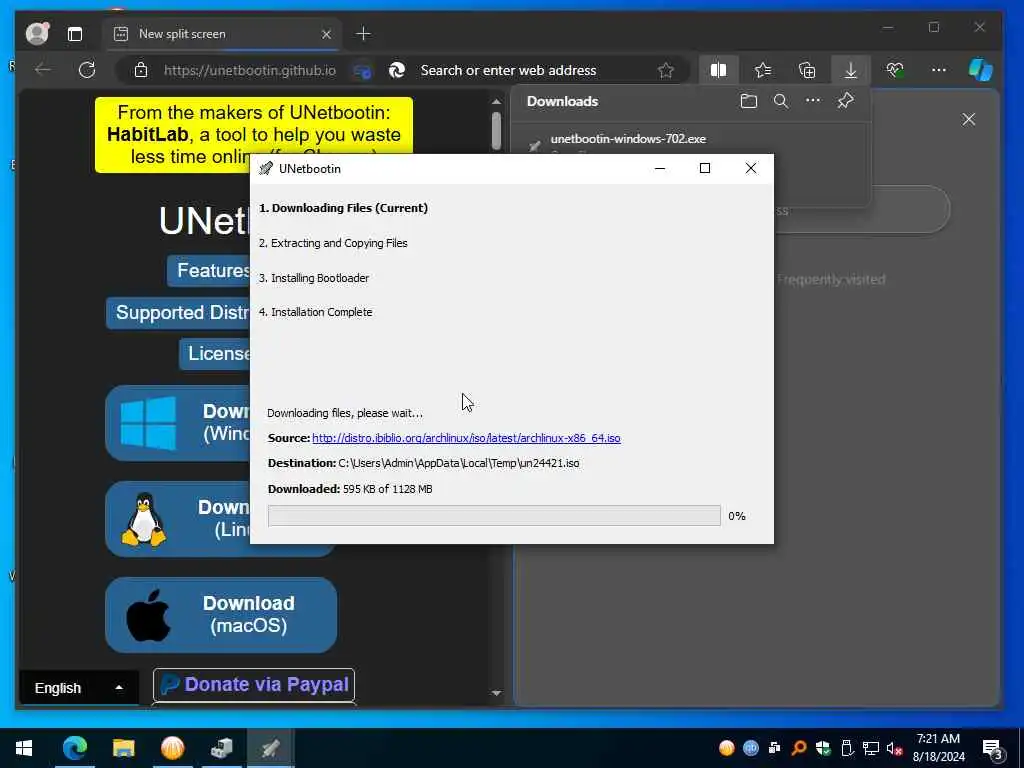Open the Windows Start menu

(x=24, y=748)
